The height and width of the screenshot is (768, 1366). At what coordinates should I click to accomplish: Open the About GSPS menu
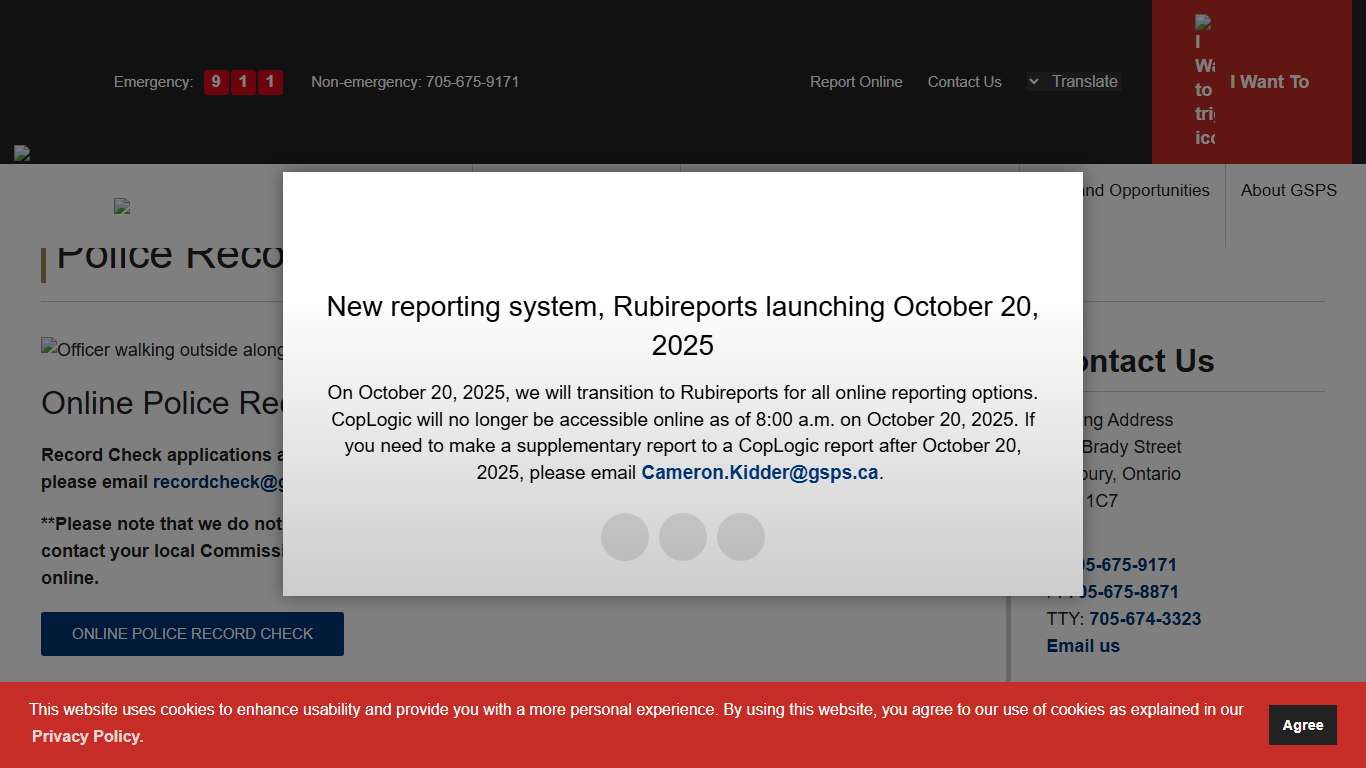tap(1289, 190)
